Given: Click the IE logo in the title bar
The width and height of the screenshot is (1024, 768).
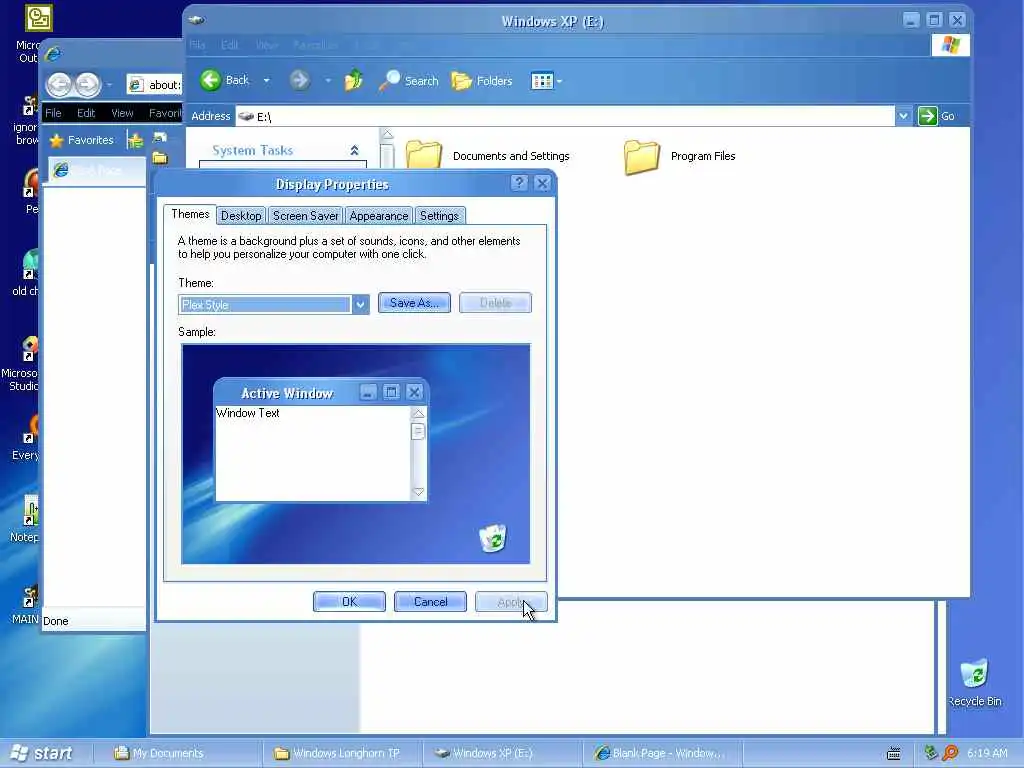Looking at the screenshot, I should tap(54, 54).
